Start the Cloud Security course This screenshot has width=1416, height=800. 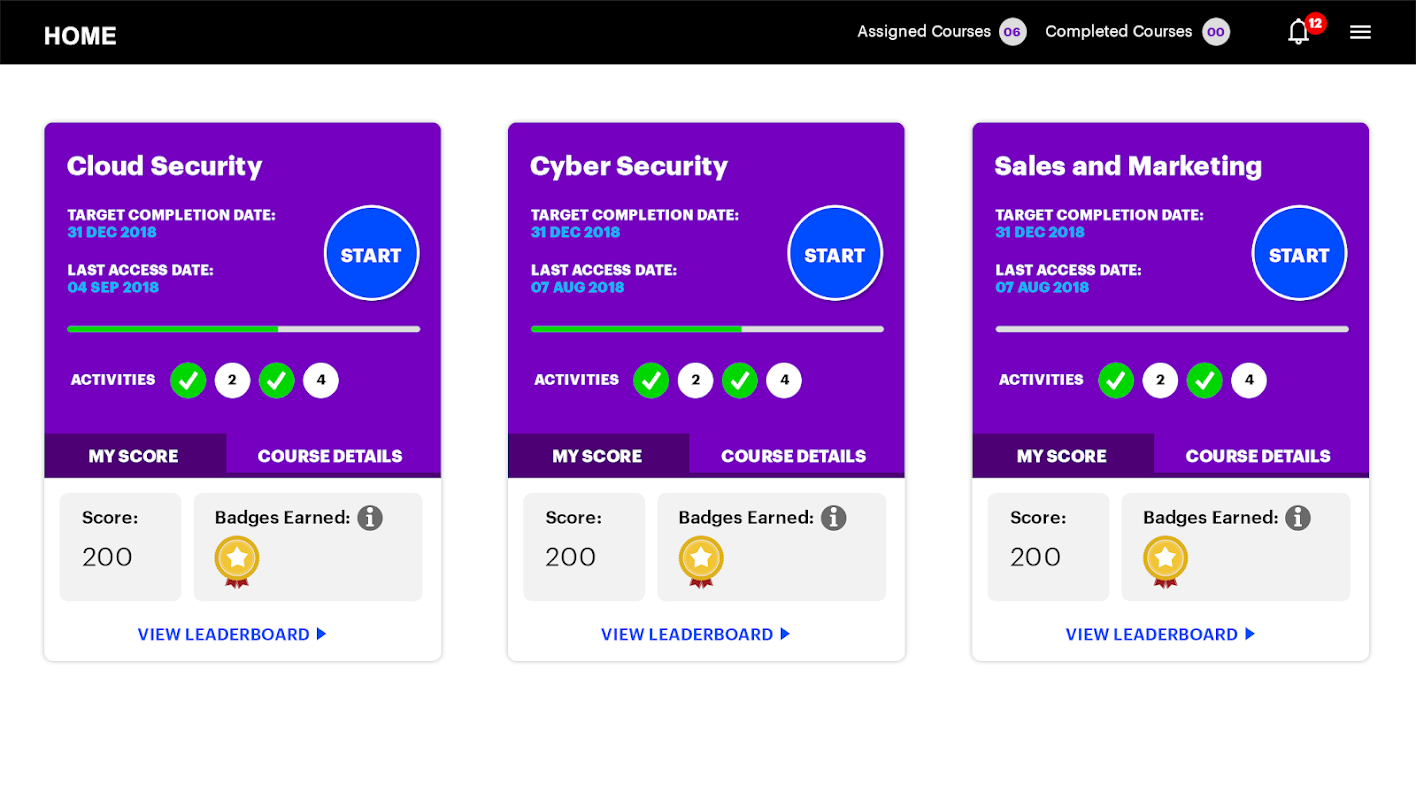point(371,254)
